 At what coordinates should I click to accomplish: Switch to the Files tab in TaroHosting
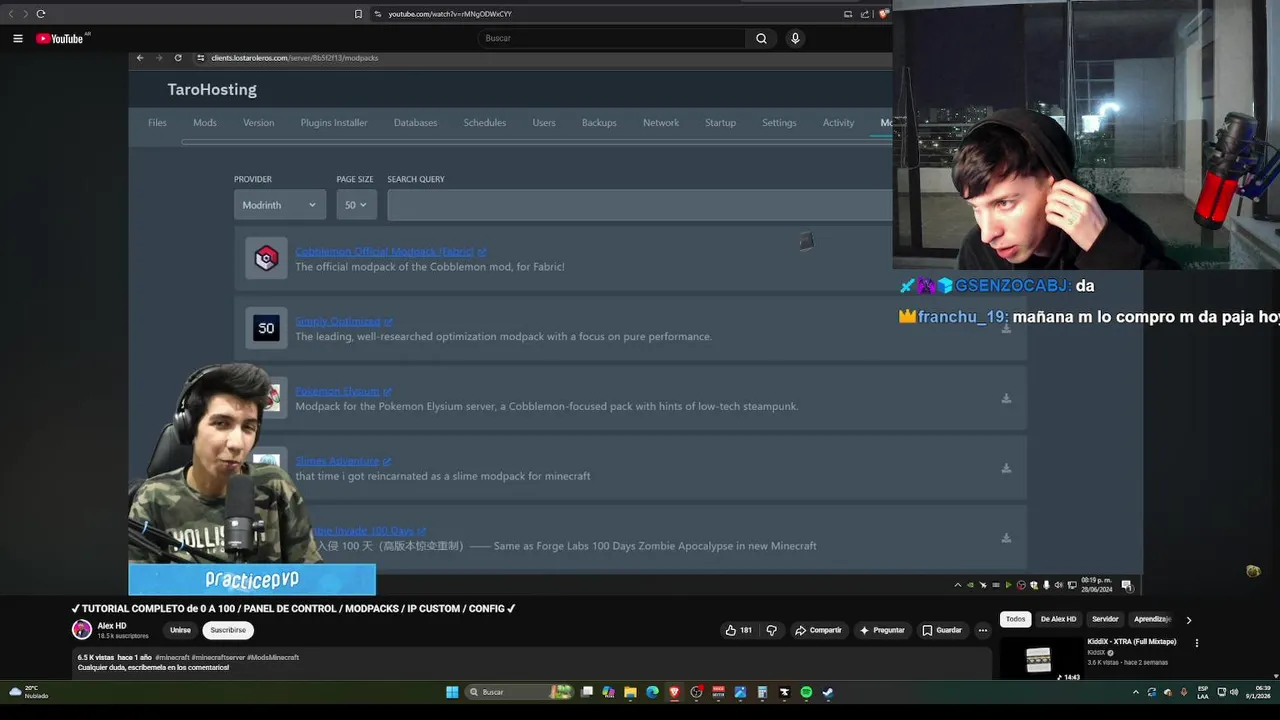(157, 123)
